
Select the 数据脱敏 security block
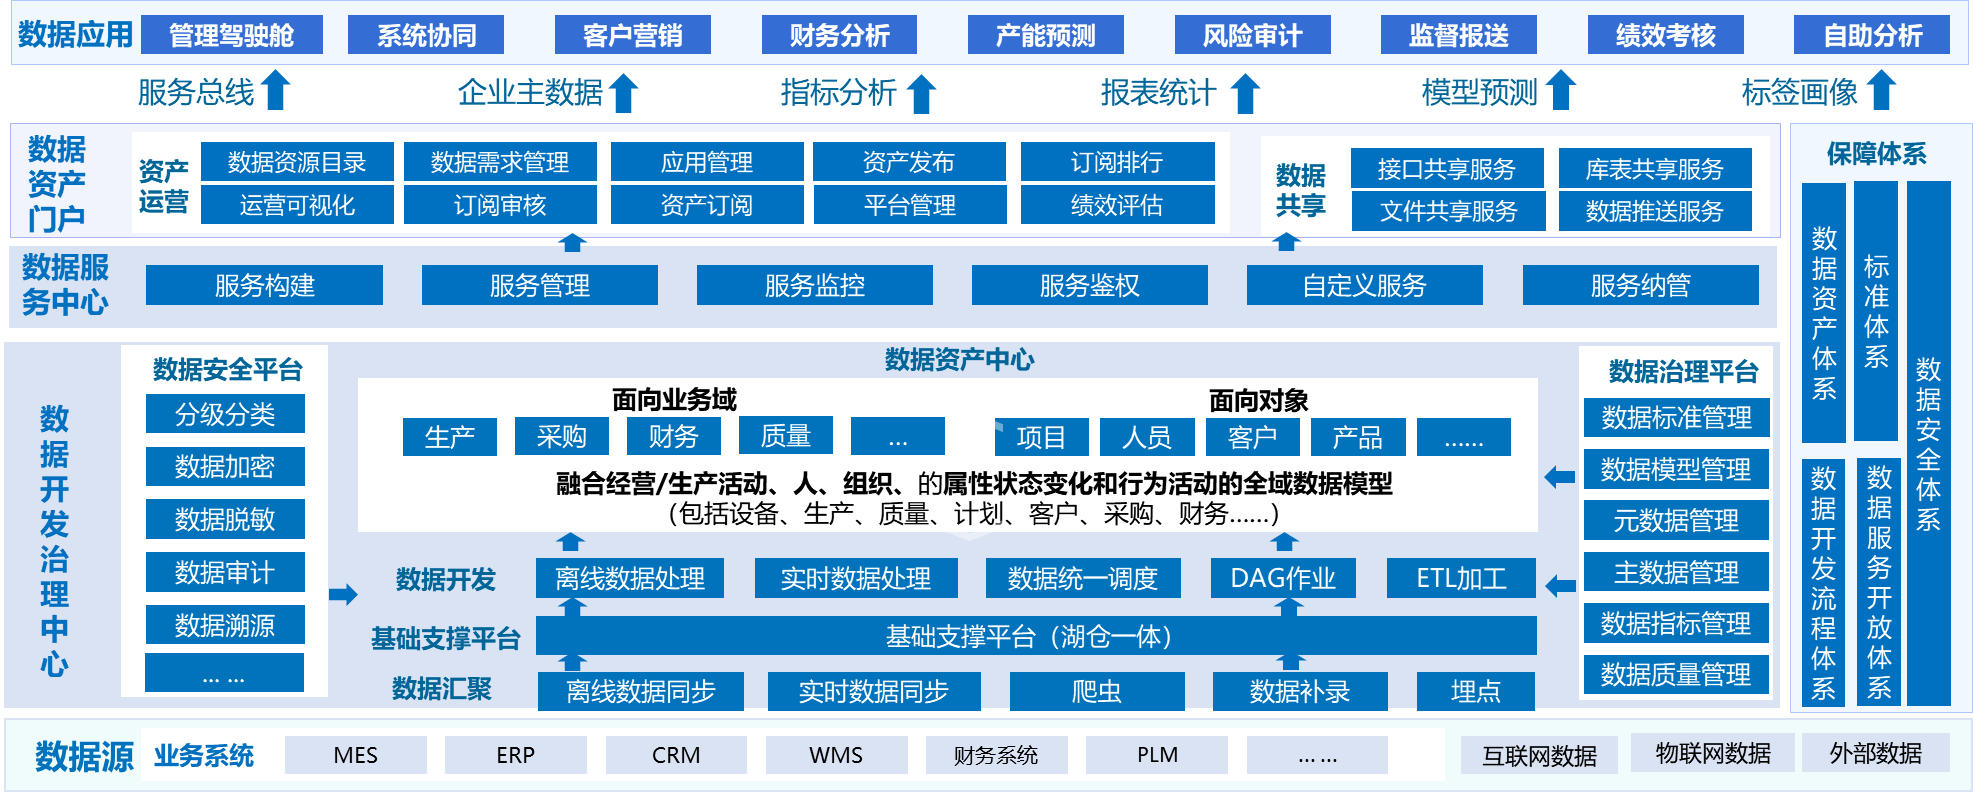225,520
